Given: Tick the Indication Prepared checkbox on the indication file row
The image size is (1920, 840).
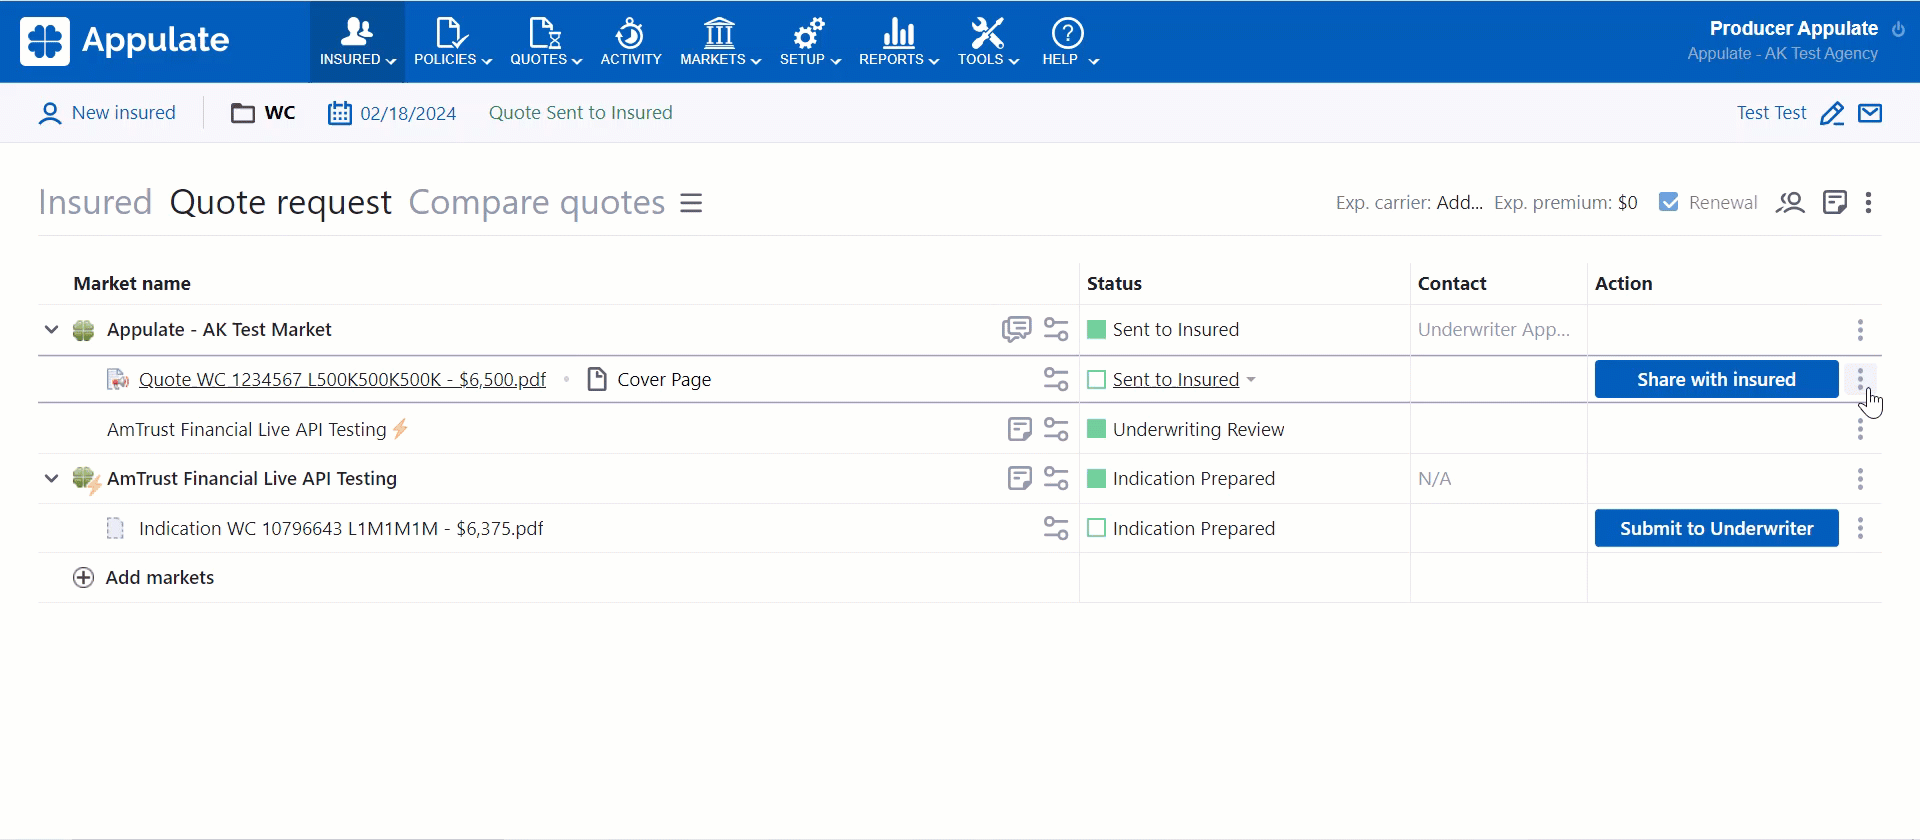Looking at the screenshot, I should (1096, 528).
